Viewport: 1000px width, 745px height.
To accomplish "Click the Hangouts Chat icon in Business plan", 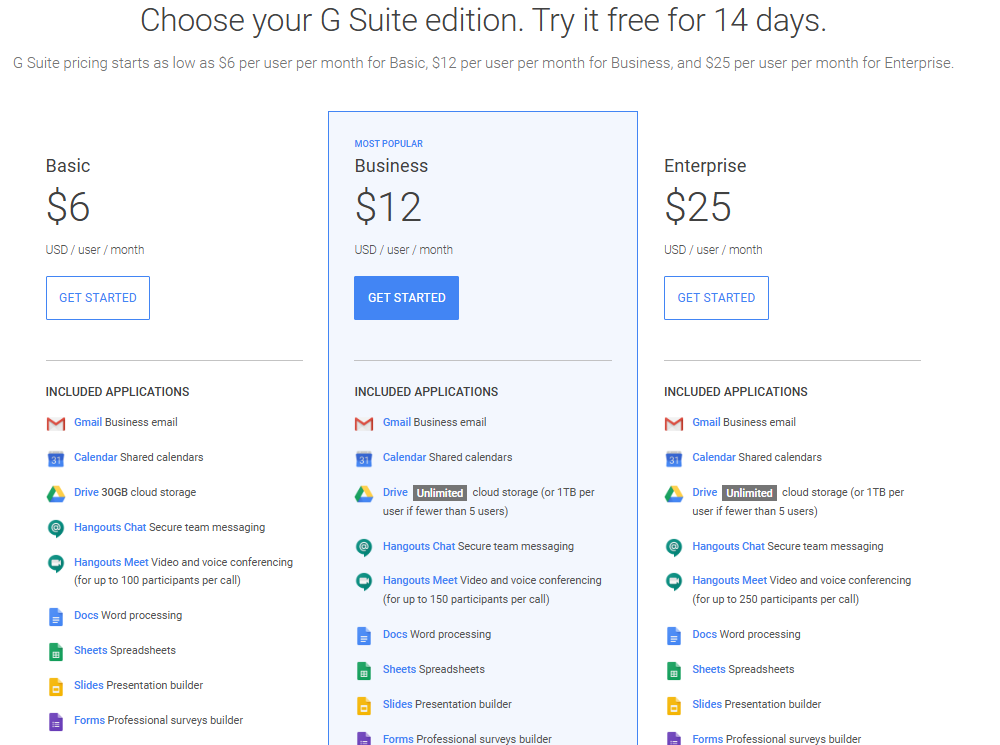I will pyautogui.click(x=364, y=547).
